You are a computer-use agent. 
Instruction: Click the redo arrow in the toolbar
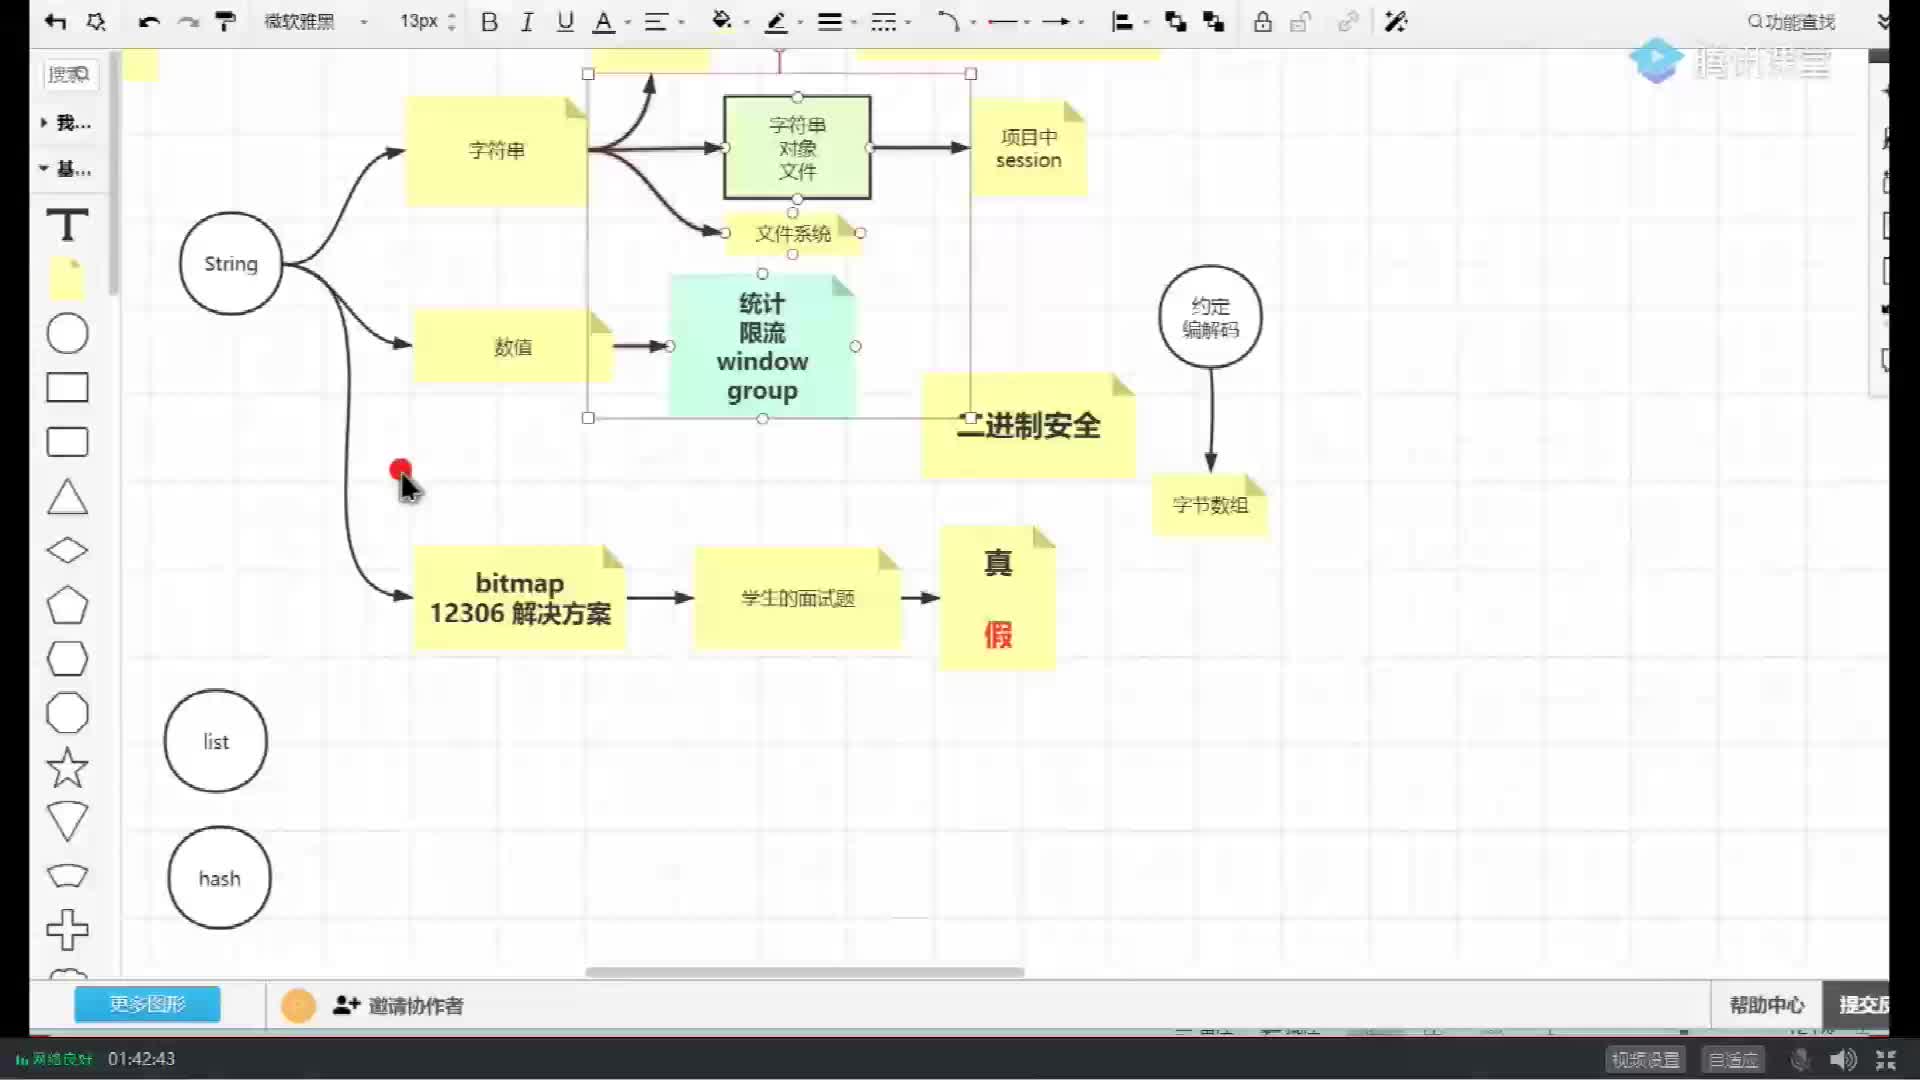(x=188, y=22)
